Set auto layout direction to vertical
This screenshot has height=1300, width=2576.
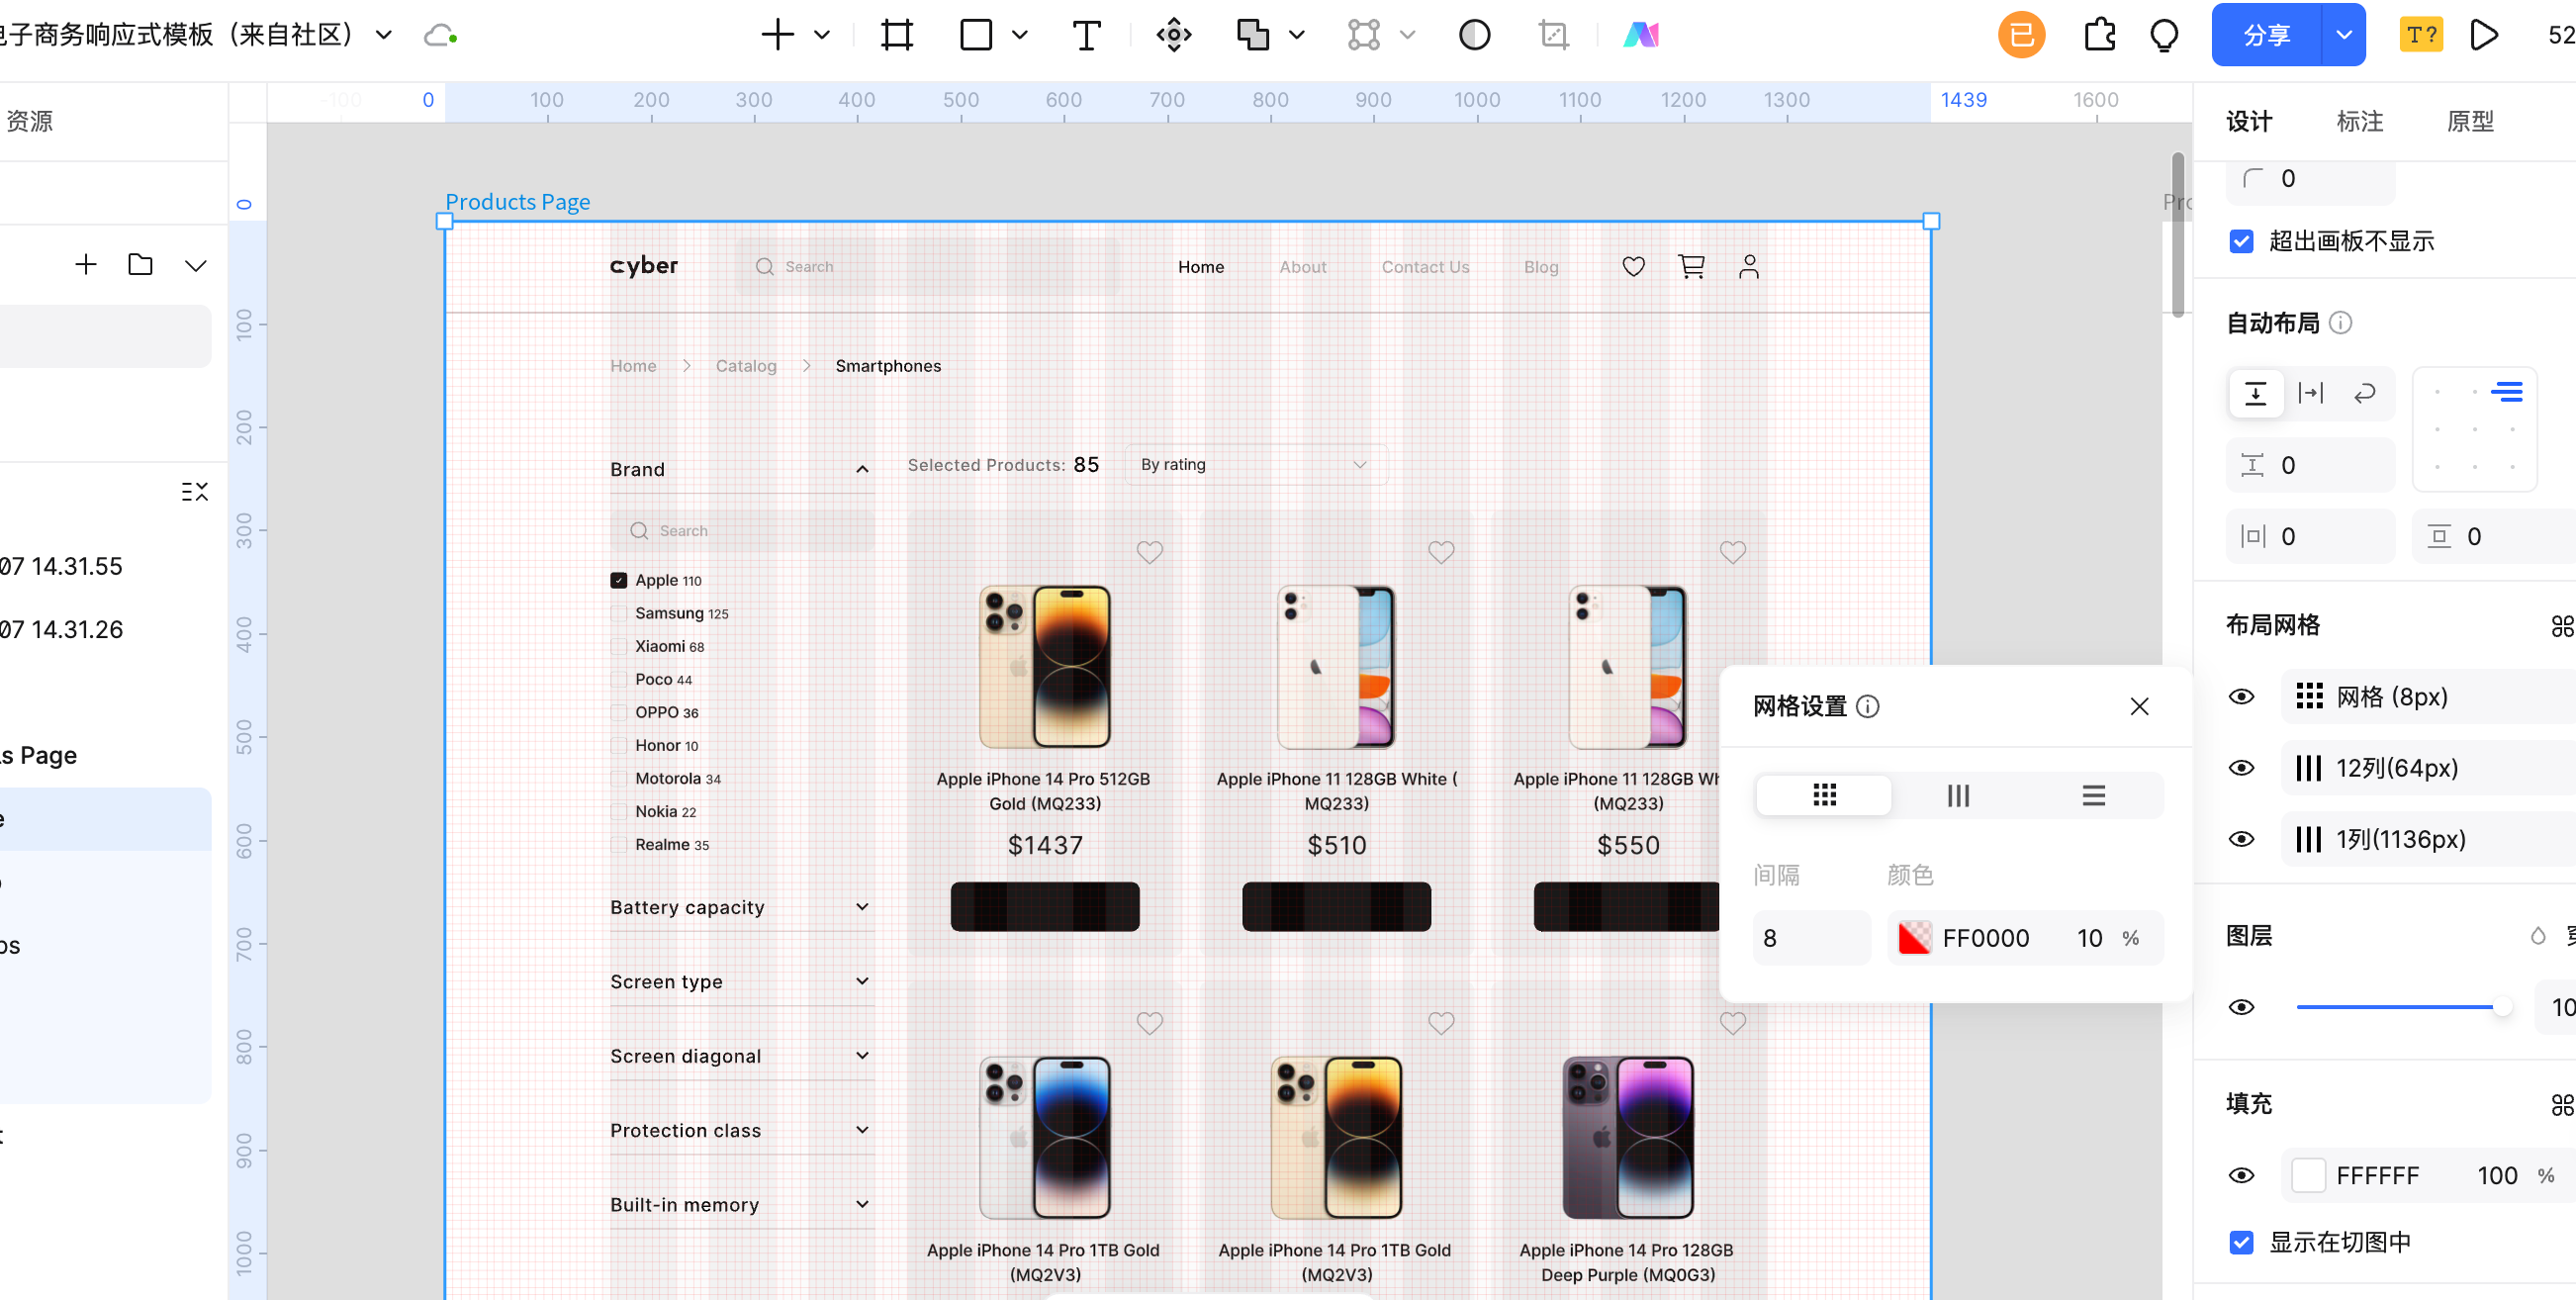pyautogui.click(x=2255, y=393)
